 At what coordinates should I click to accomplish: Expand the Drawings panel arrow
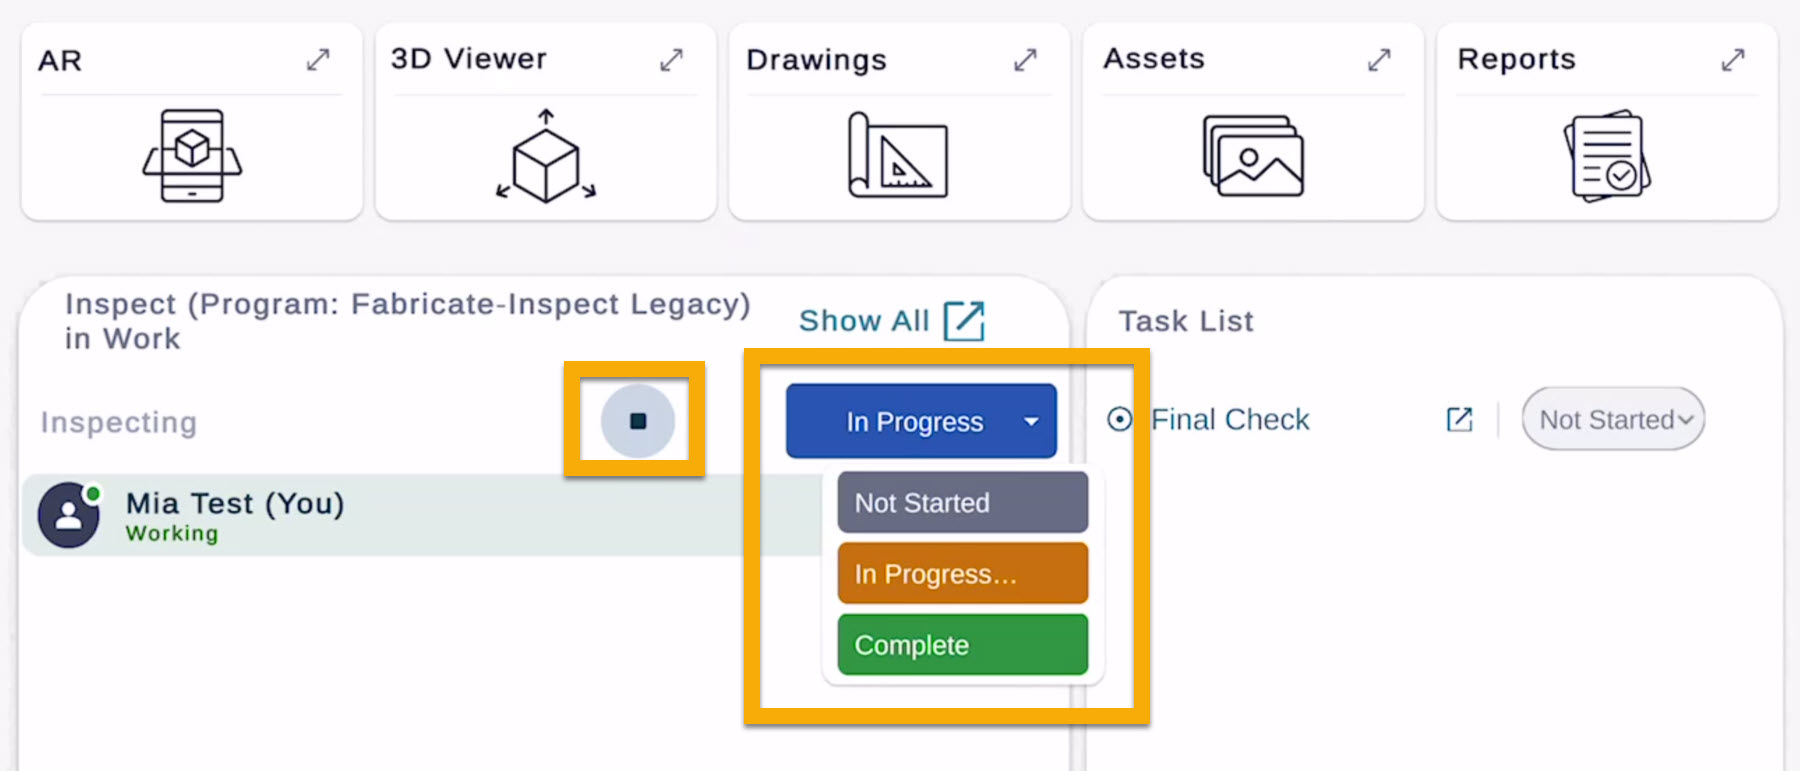coord(1025,60)
